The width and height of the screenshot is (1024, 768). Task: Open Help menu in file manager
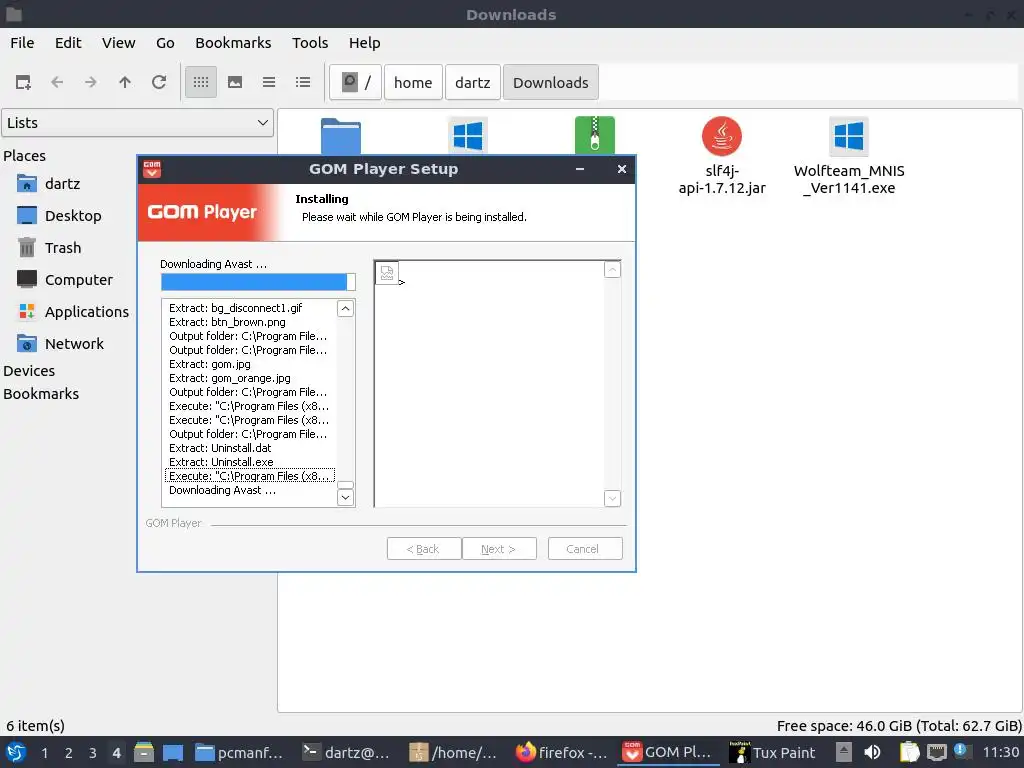[364, 43]
